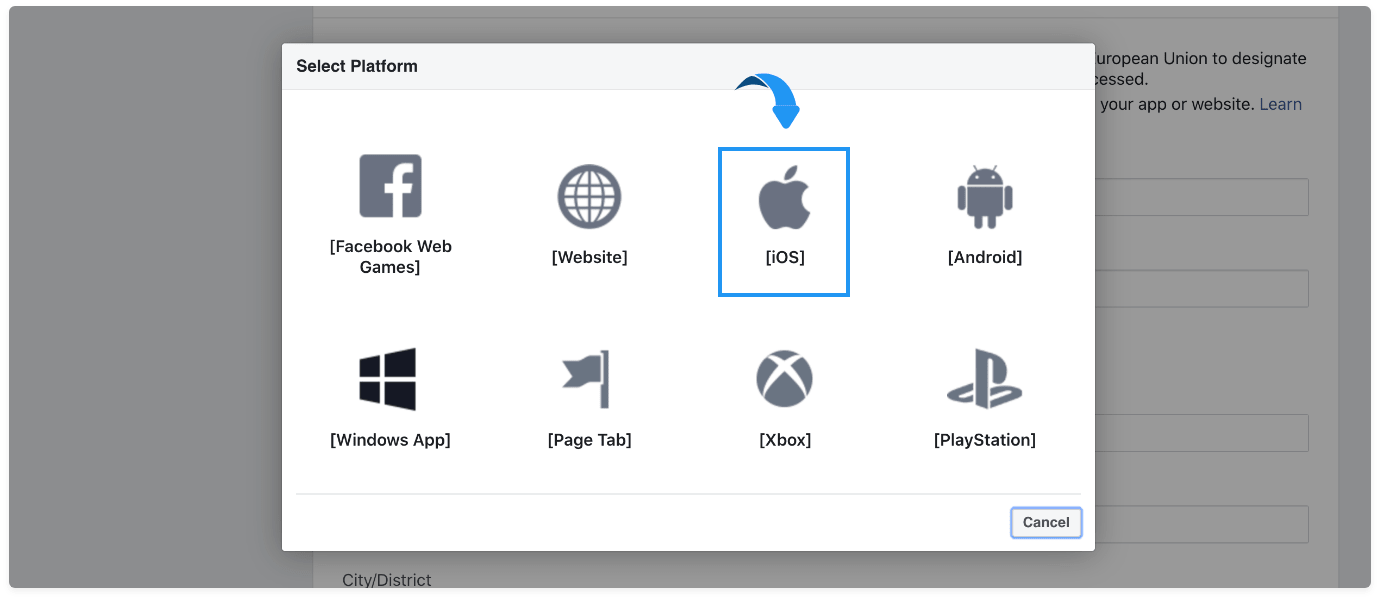This screenshot has width=1380, height=600.
Task: Click the [Page Tab] label text
Action: tap(590, 440)
